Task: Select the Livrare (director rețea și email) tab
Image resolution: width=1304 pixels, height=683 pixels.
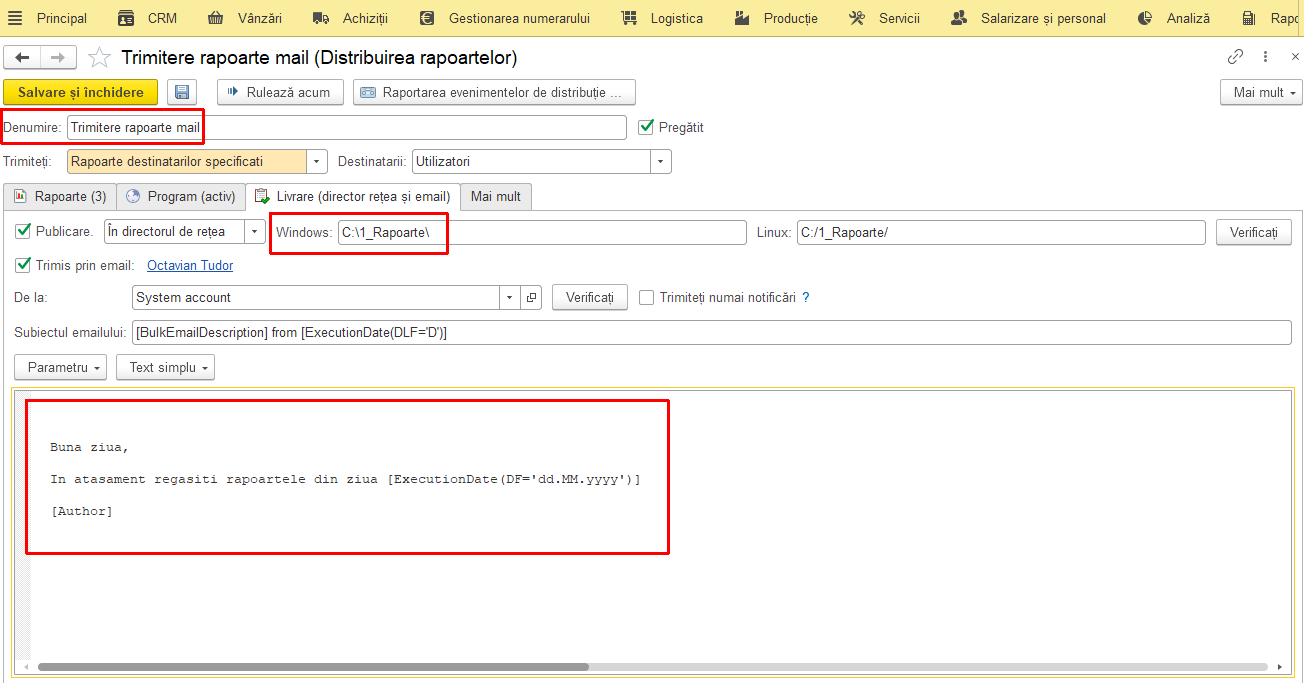Action: 353,196
